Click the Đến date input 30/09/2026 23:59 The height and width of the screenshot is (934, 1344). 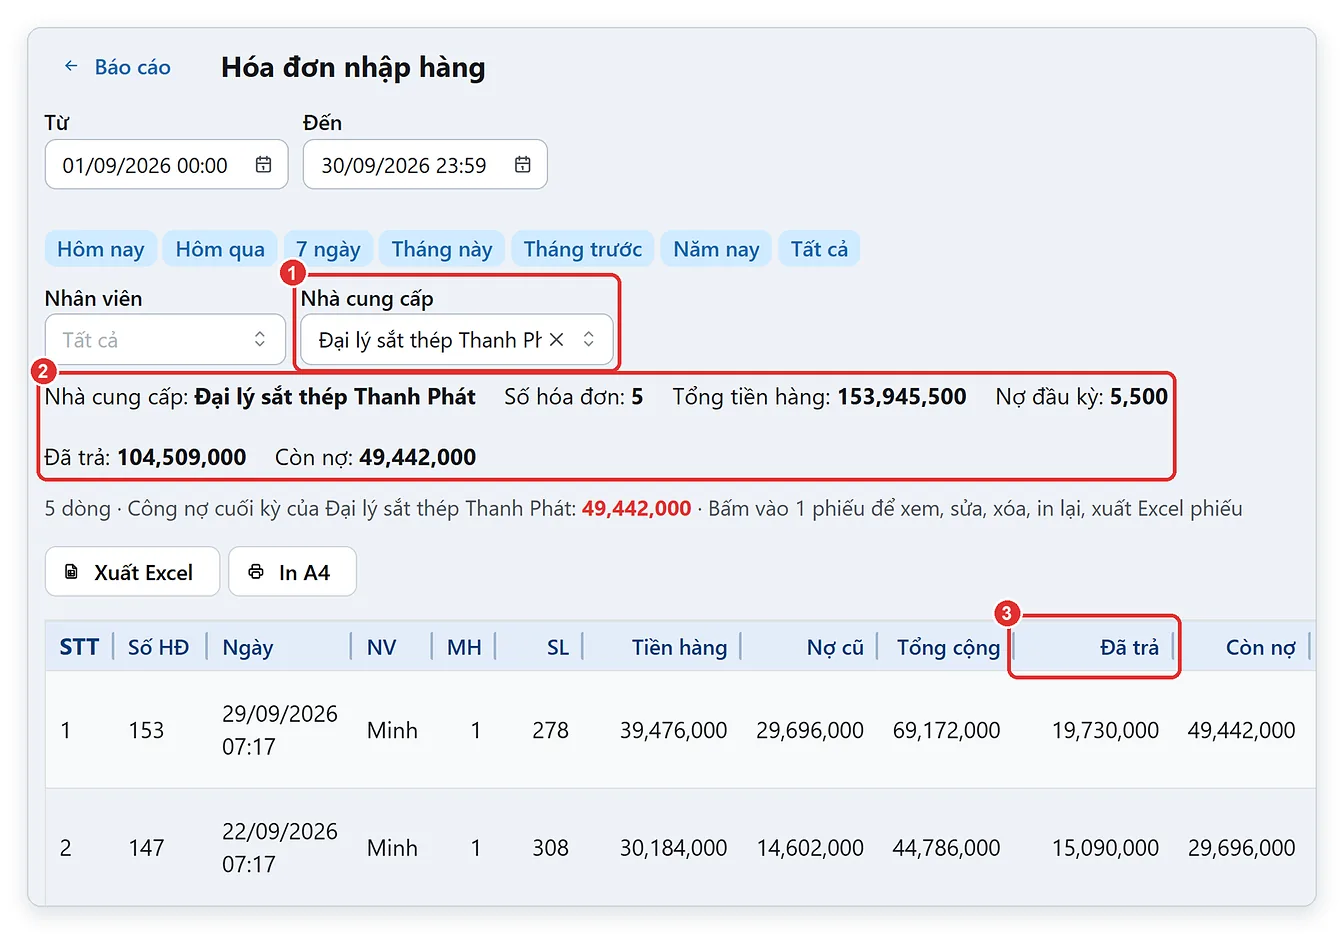pyautogui.click(x=425, y=165)
